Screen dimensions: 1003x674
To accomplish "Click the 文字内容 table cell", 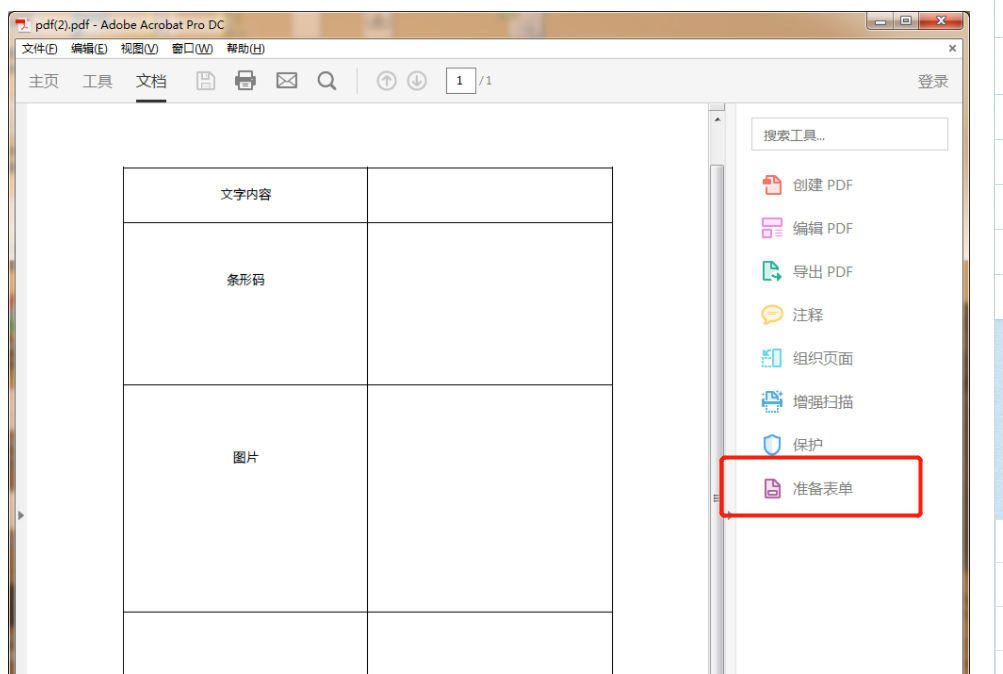I will pos(246,195).
